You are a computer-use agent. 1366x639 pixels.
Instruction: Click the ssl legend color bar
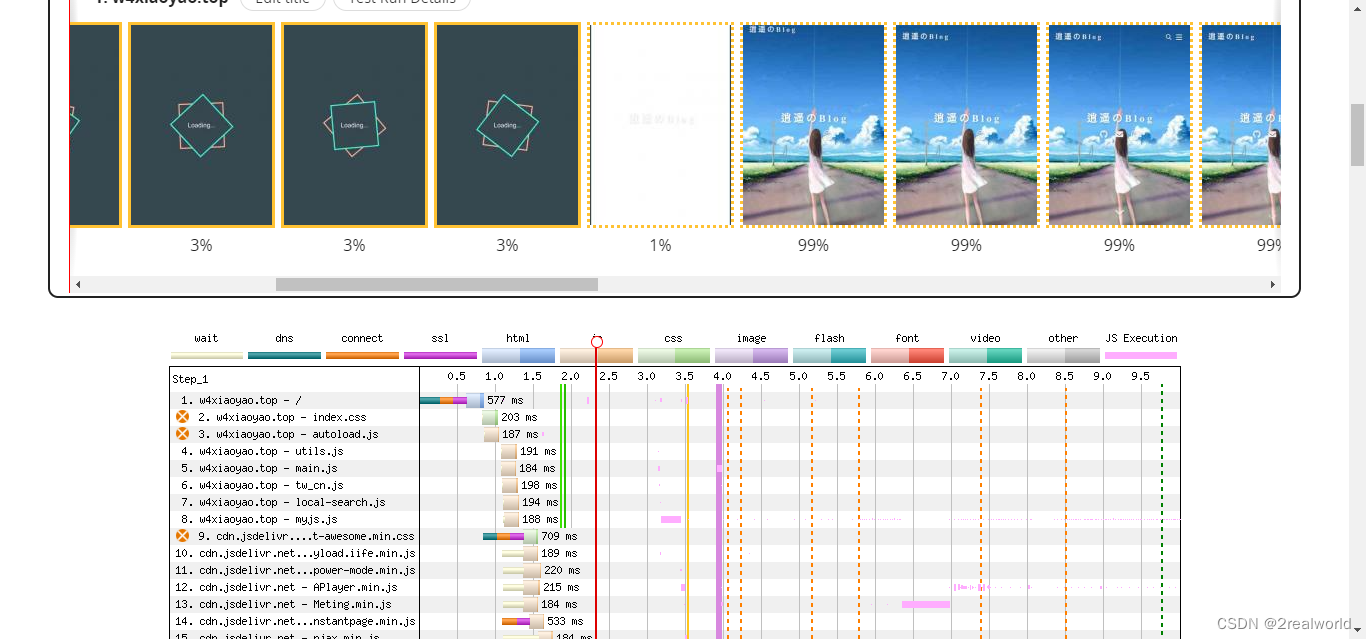(440, 355)
